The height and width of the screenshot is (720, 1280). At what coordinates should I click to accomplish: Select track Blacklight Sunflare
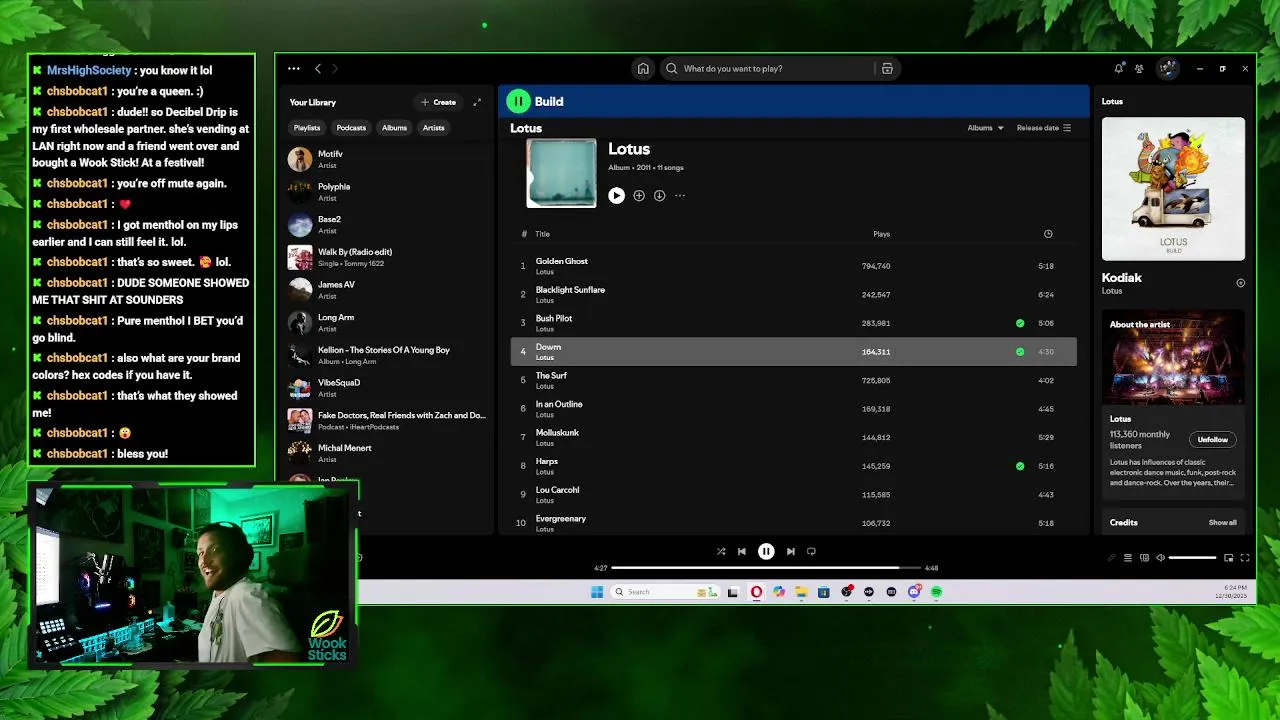click(x=793, y=295)
